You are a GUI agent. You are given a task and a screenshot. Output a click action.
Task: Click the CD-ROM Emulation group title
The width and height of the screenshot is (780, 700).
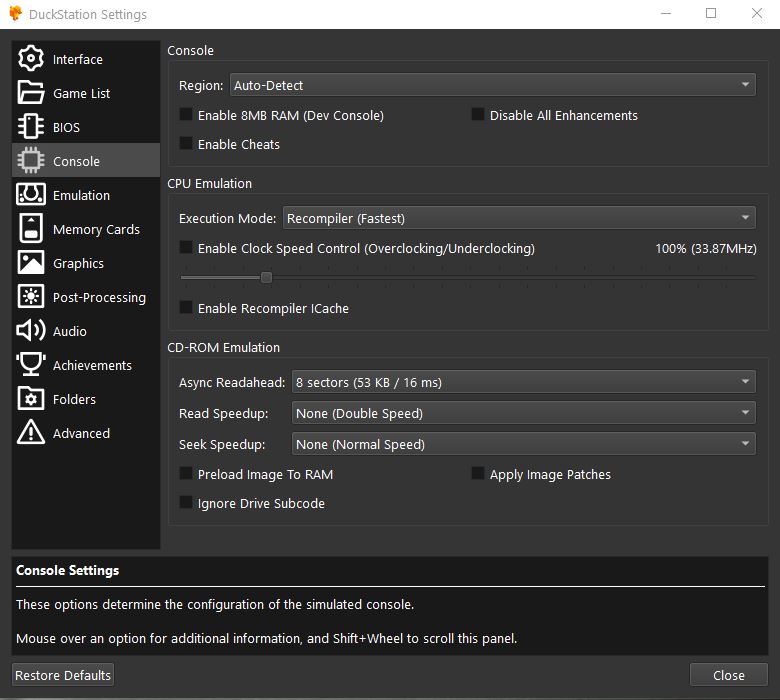pyautogui.click(x=223, y=347)
